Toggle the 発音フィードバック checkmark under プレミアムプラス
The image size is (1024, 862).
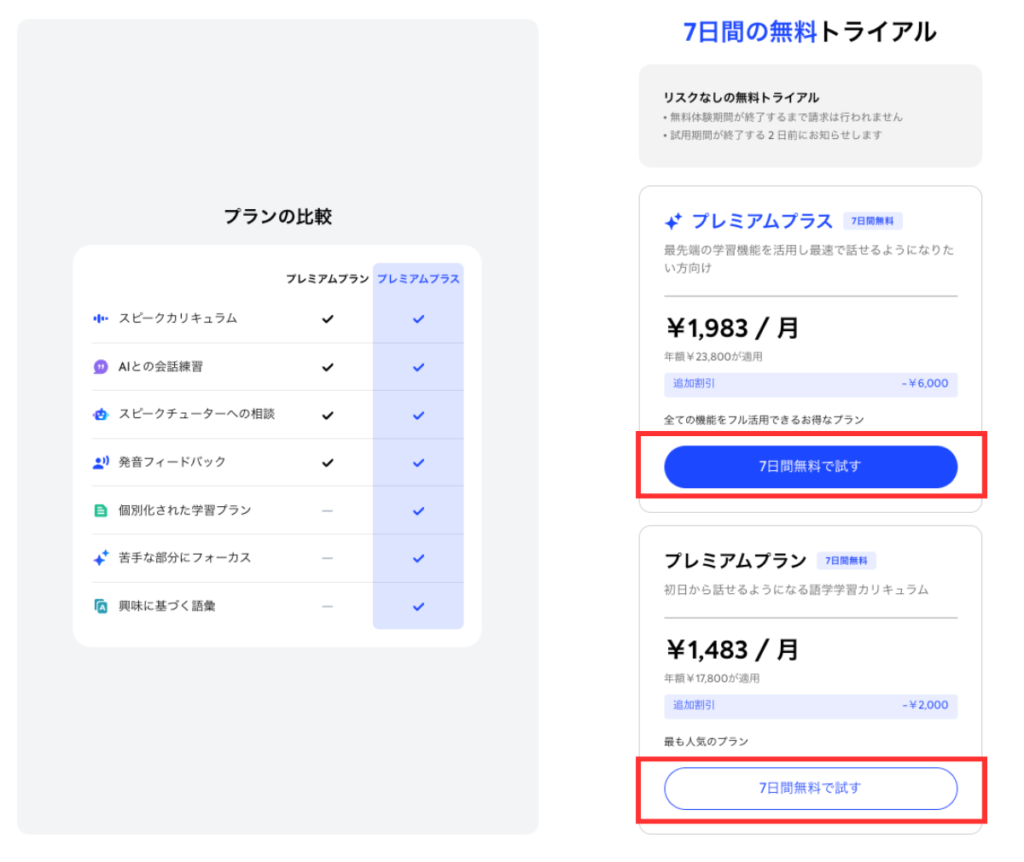tap(417, 462)
